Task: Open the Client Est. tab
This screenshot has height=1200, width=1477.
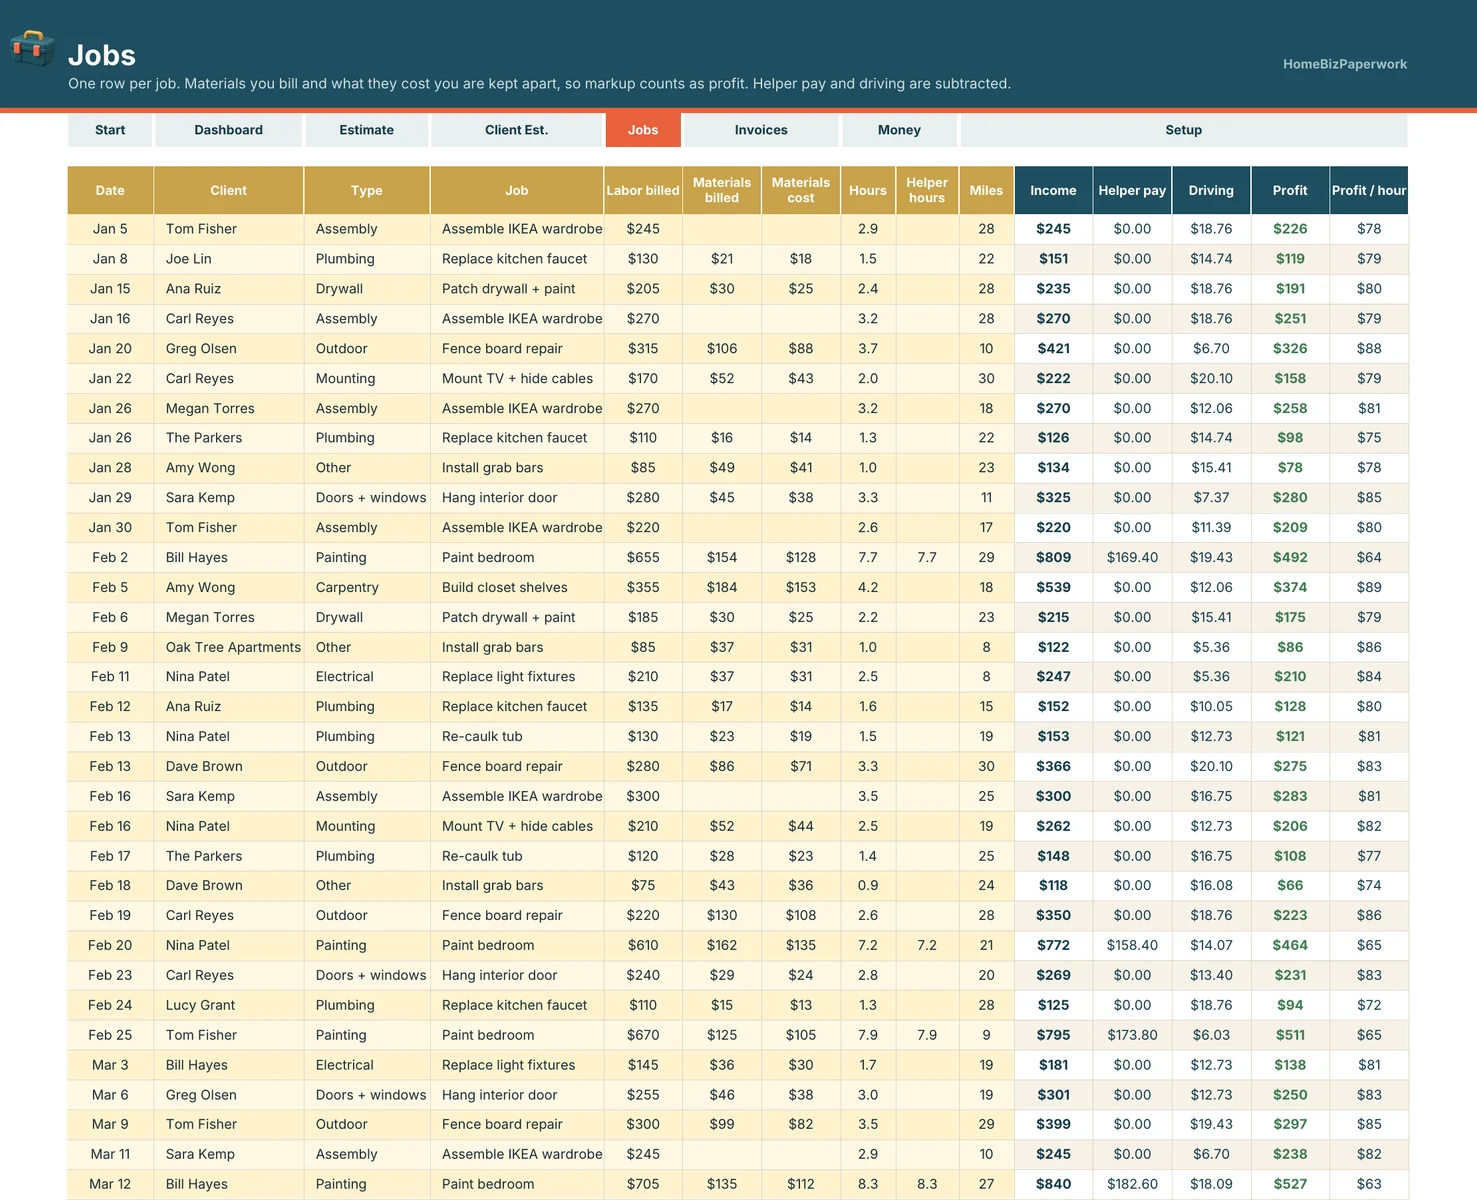Action: [517, 130]
